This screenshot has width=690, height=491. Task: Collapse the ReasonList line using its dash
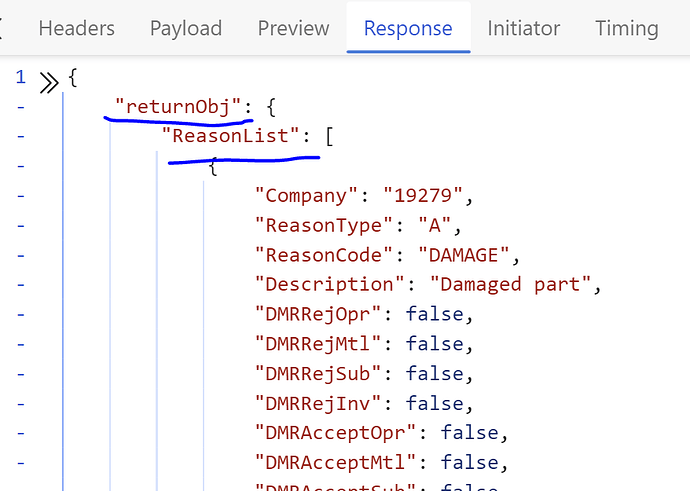(x=20, y=135)
